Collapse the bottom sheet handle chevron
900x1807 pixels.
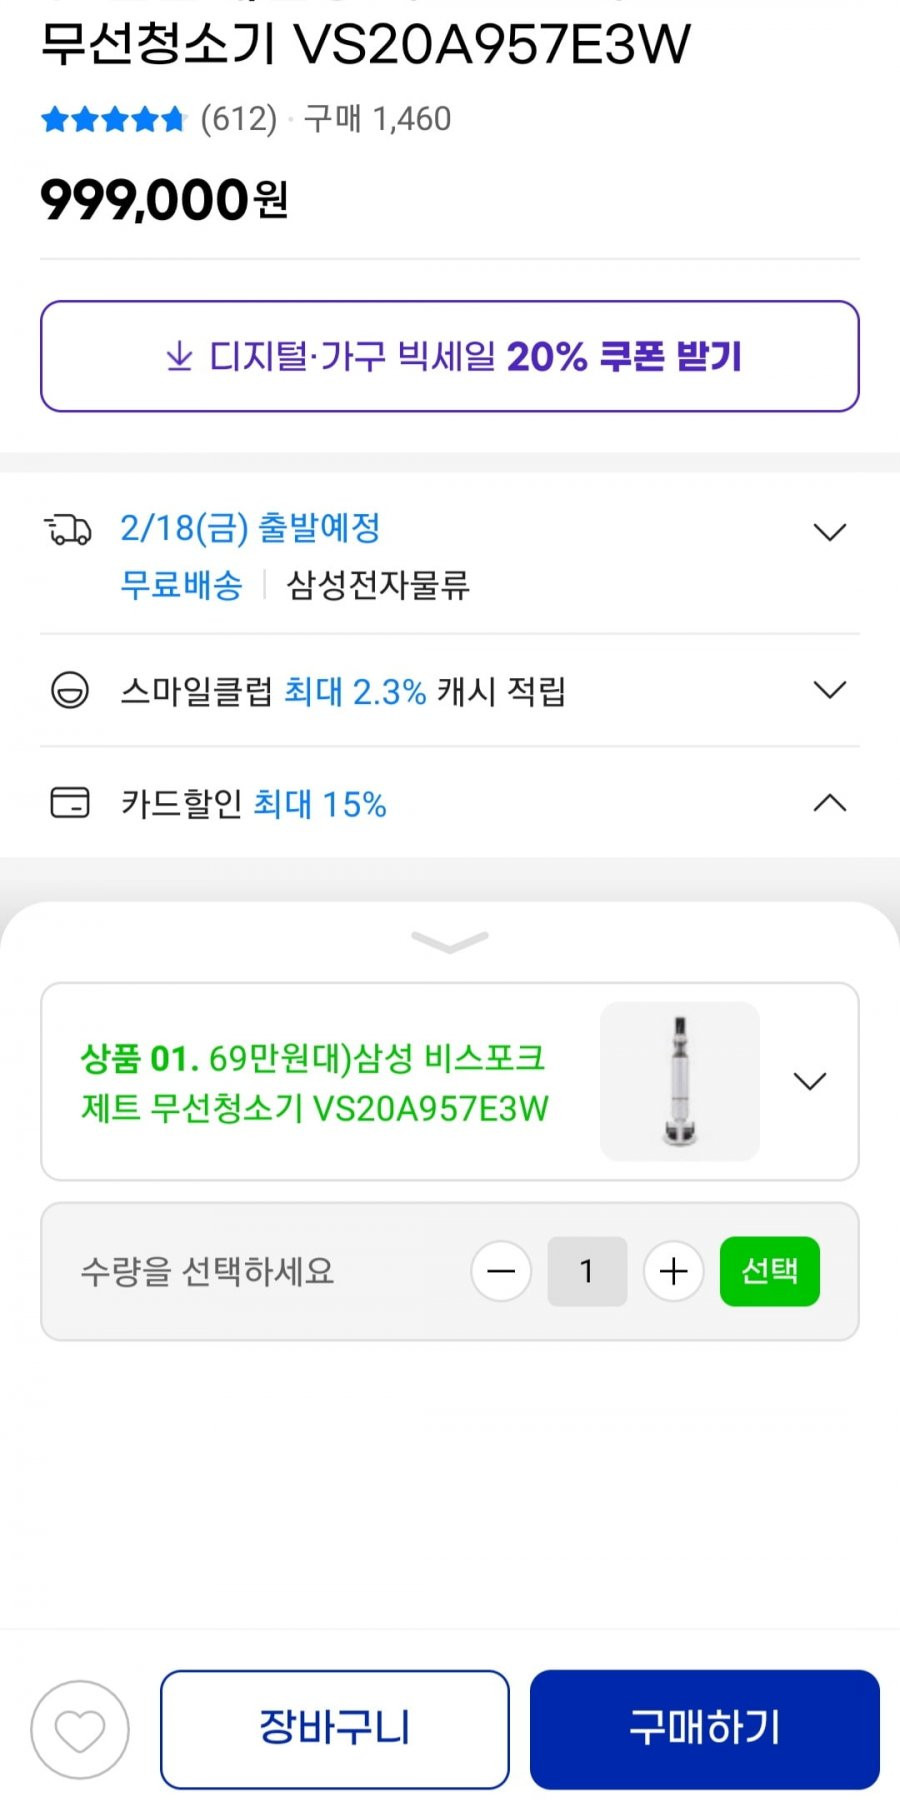click(450, 941)
